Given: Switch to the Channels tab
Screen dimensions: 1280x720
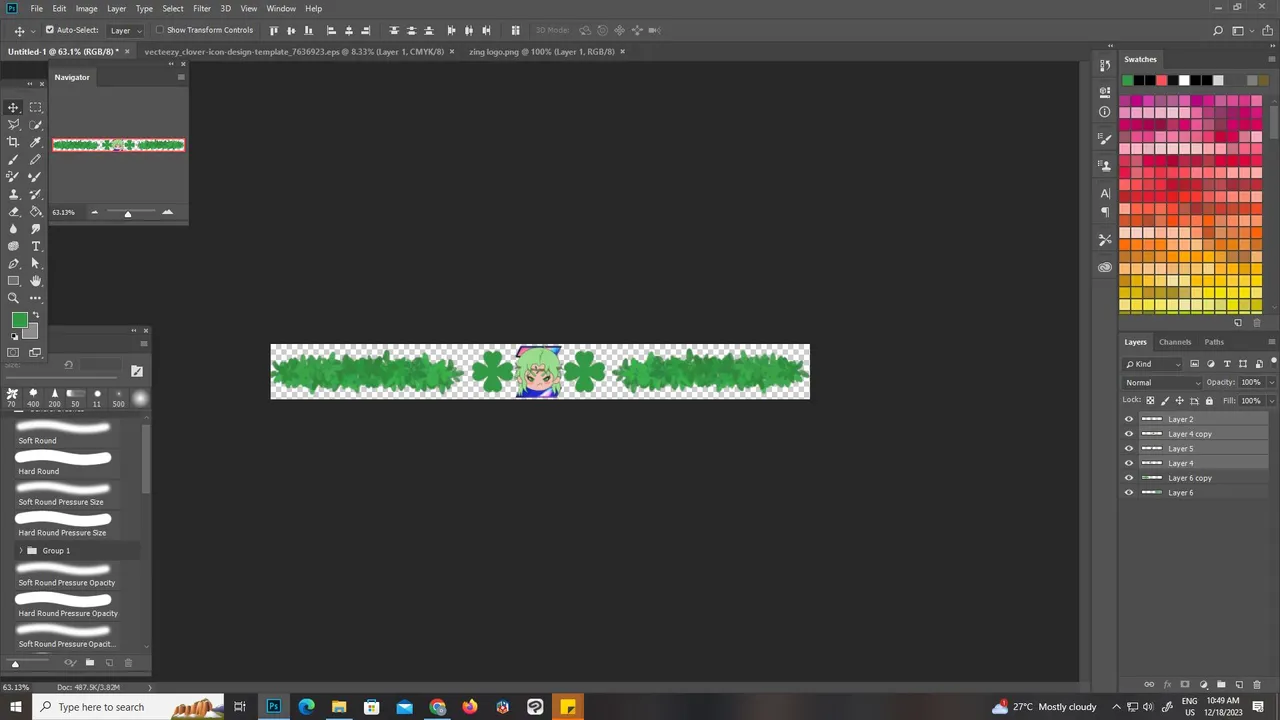Looking at the screenshot, I should (x=1175, y=342).
